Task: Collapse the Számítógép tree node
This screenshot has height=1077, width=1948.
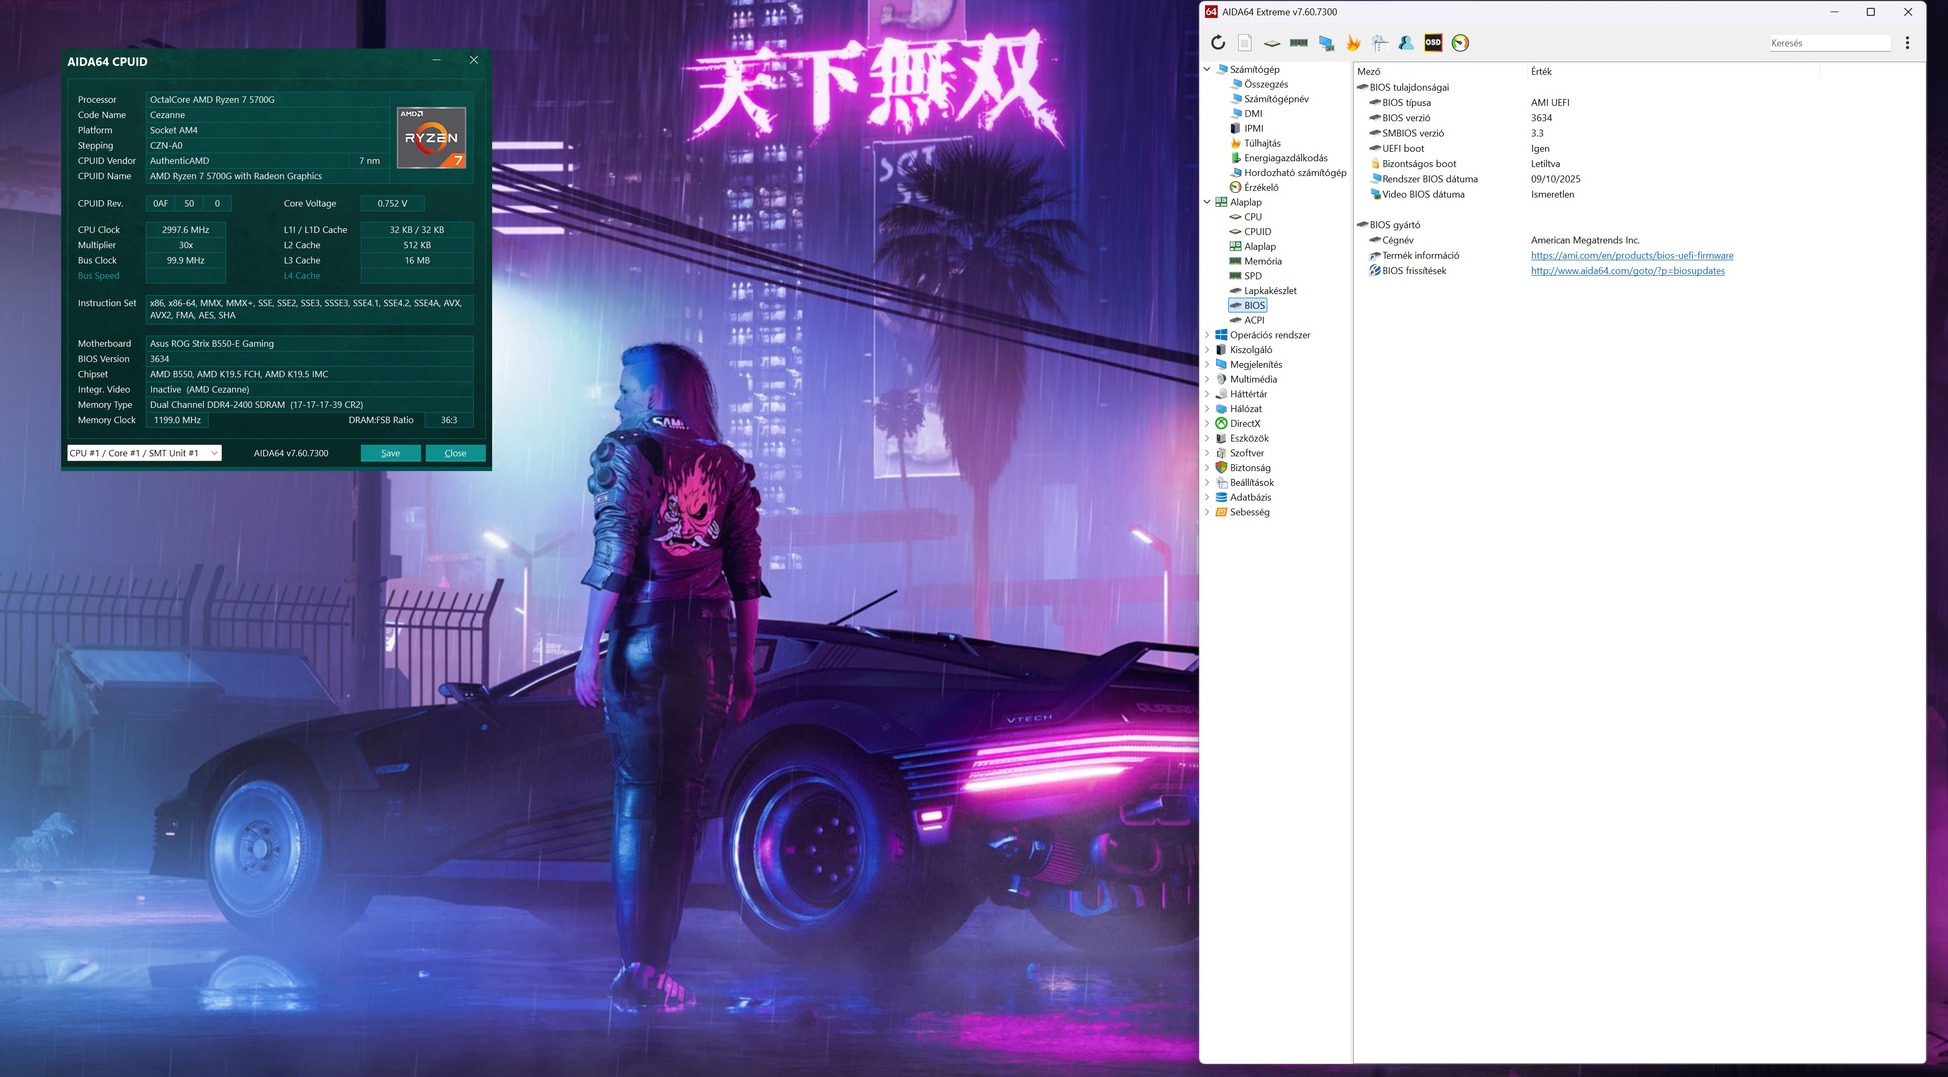Action: tap(1207, 69)
